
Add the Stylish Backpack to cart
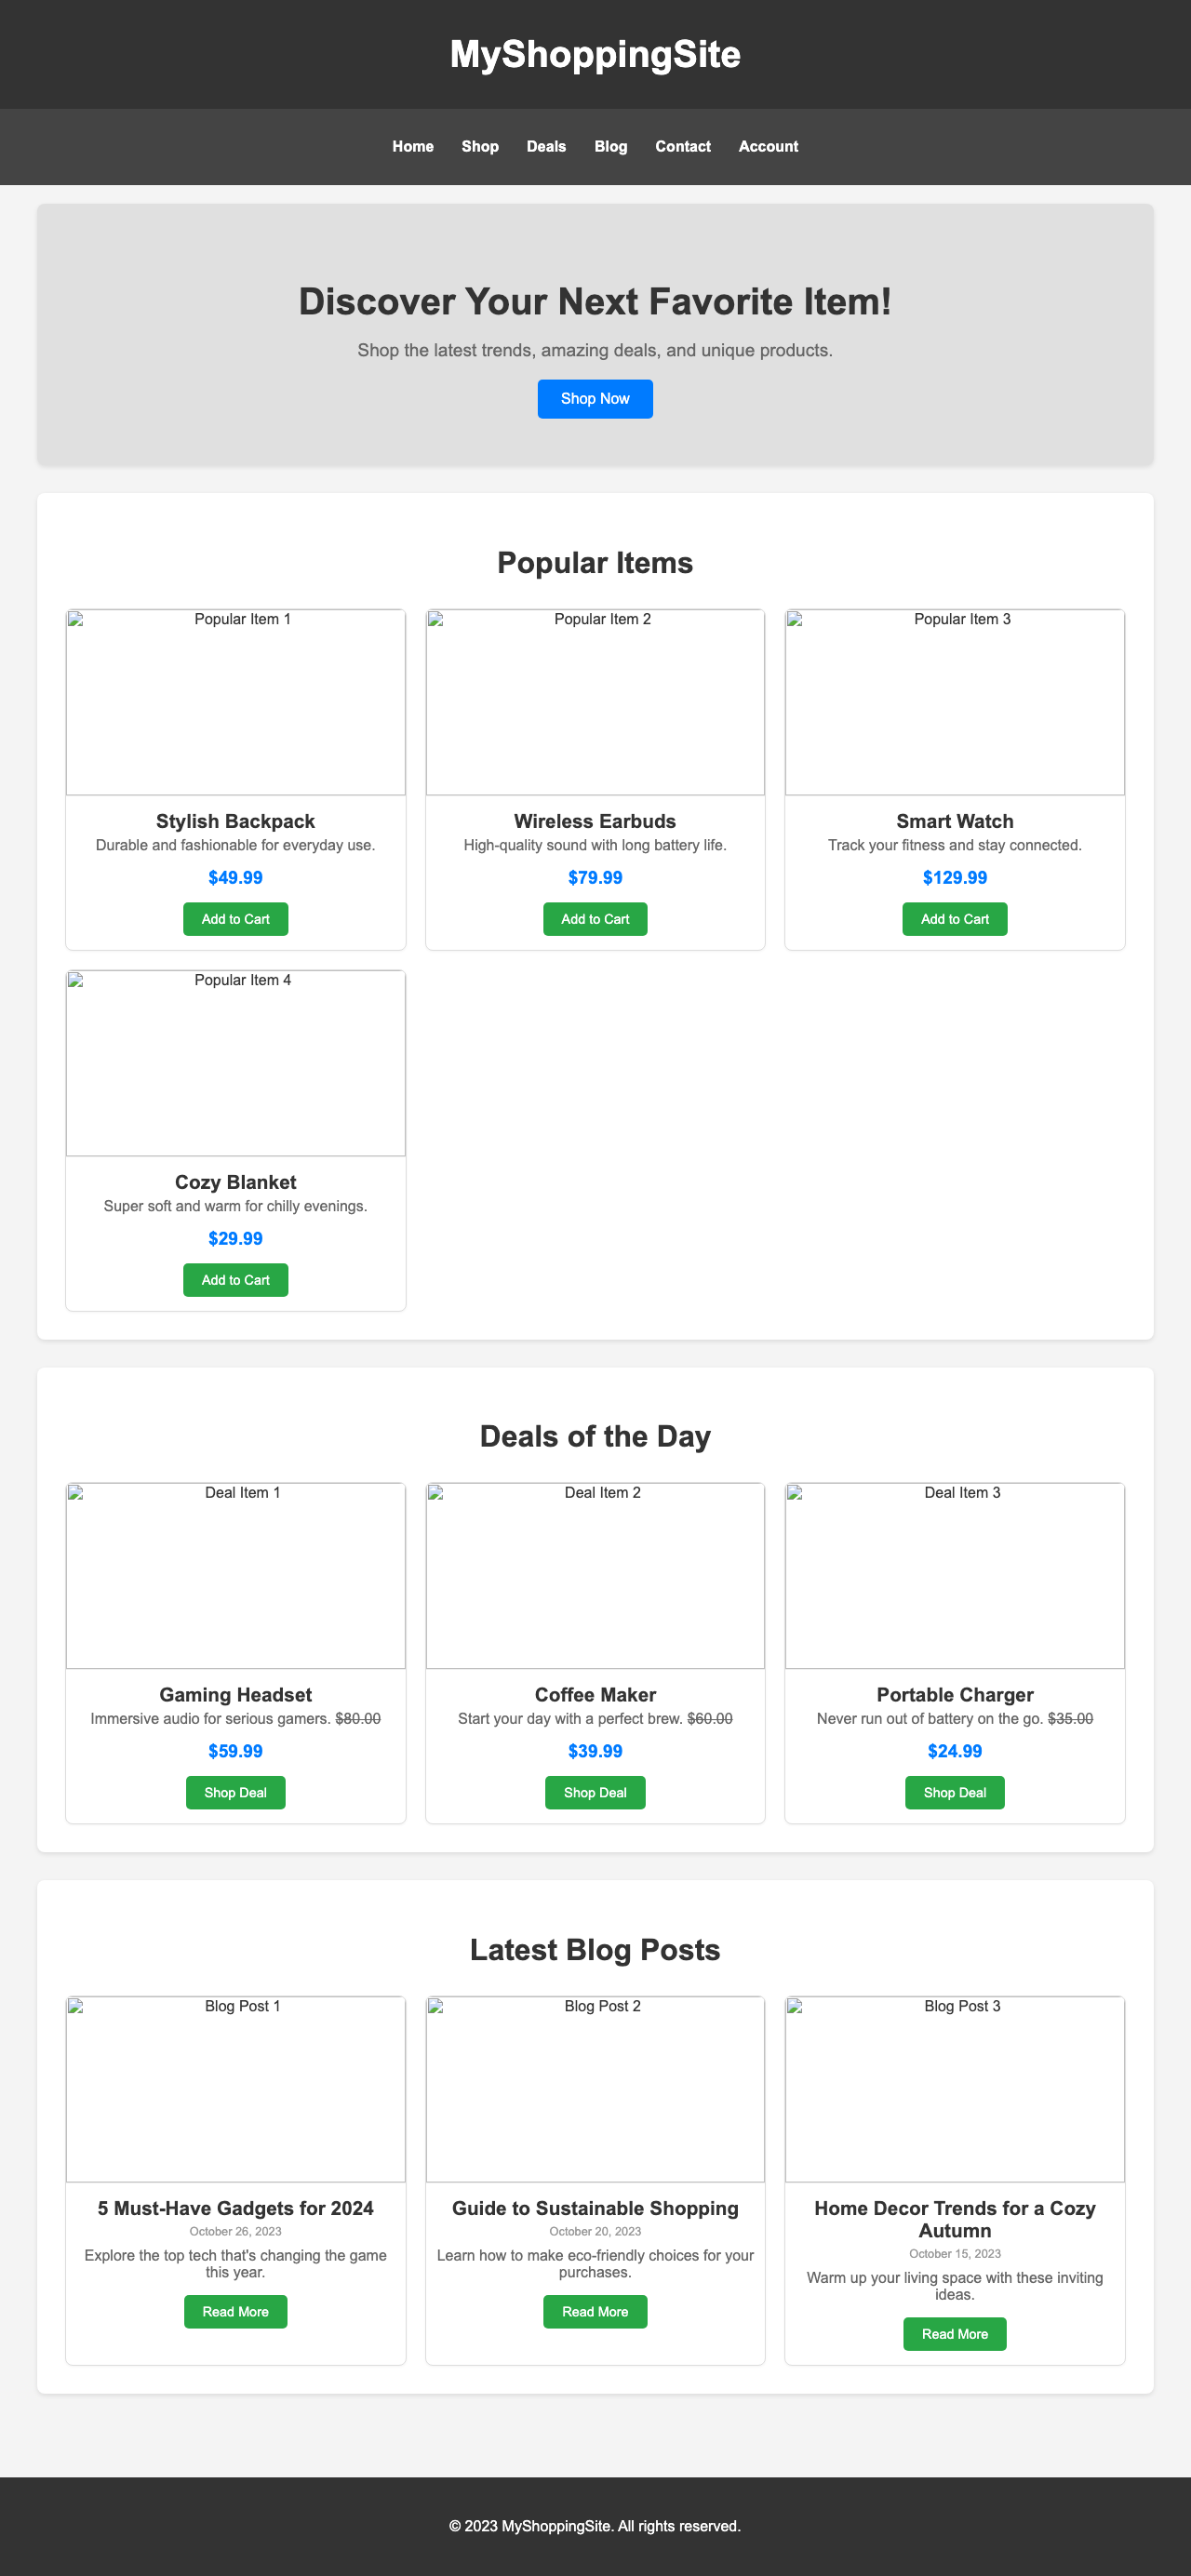(x=235, y=918)
